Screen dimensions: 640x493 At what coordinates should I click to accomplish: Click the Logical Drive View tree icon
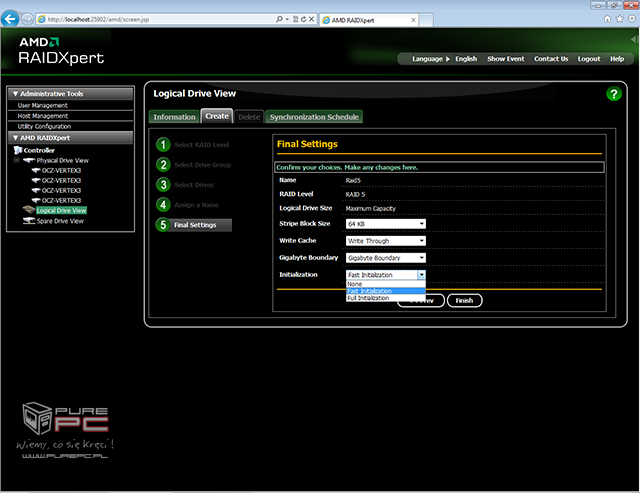[28, 211]
